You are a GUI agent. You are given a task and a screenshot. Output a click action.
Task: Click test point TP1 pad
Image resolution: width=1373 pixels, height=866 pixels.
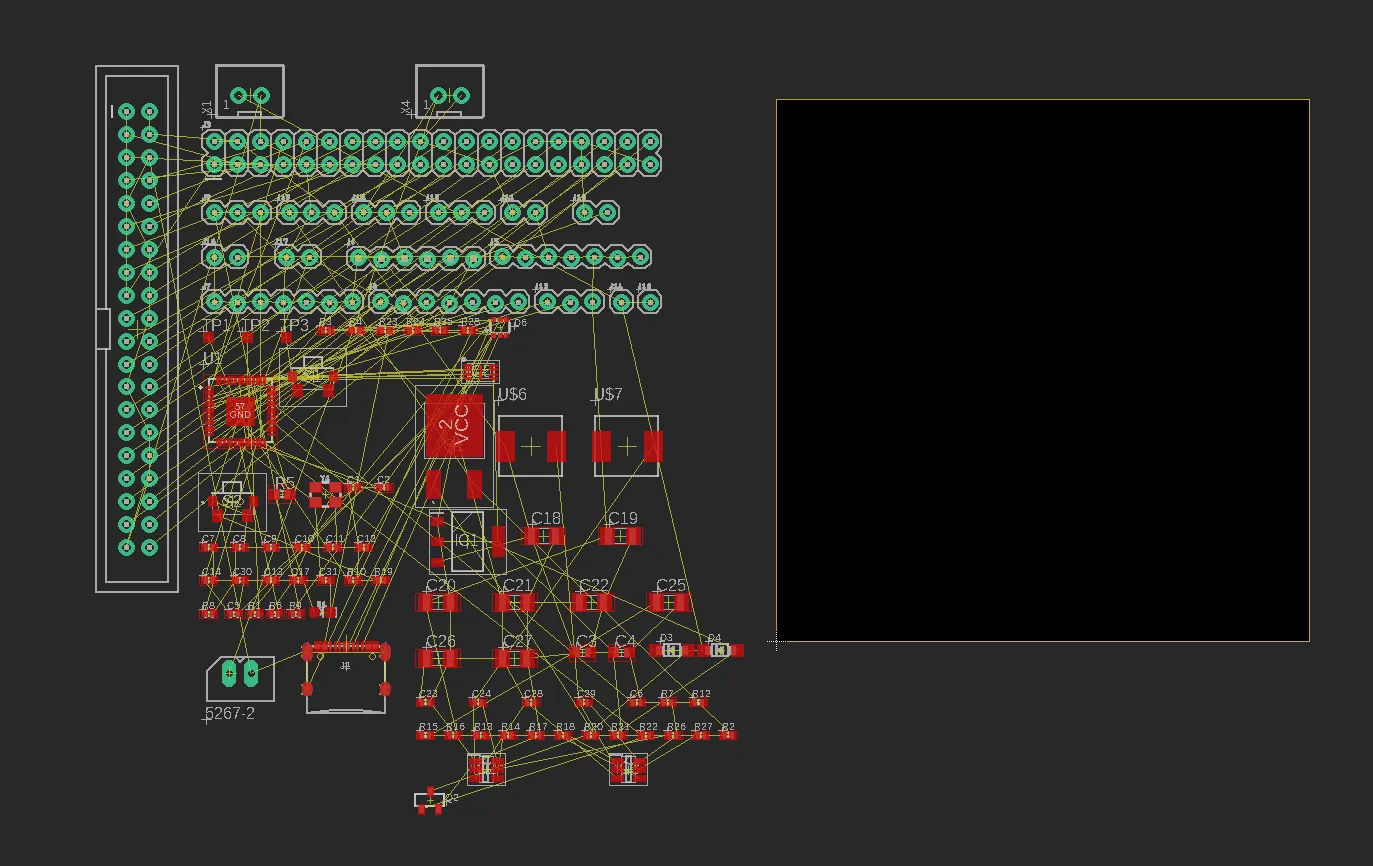(x=209, y=338)
